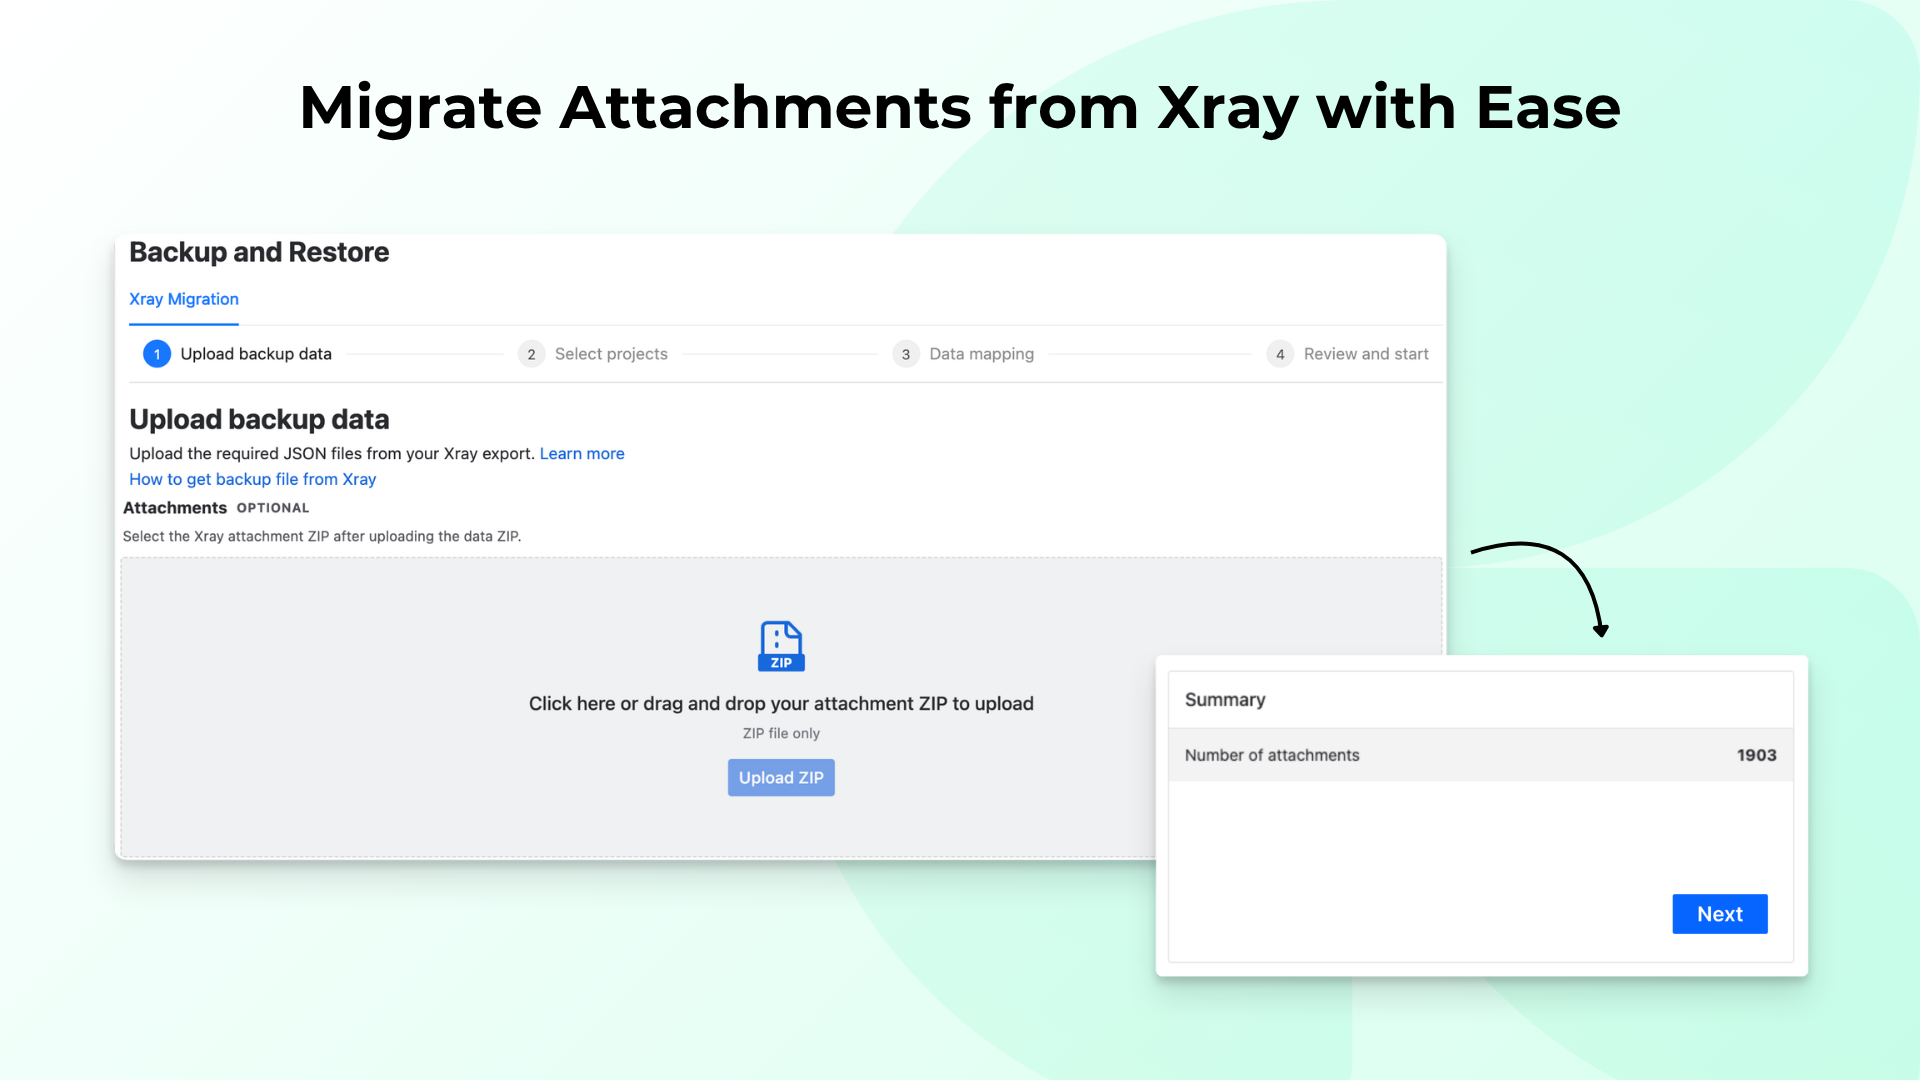Image resolution: width=1920 pixels, height=1080 pixels.
Task: Click the drag and drop attachment ZIP text
Action: (x=781, y=704)
